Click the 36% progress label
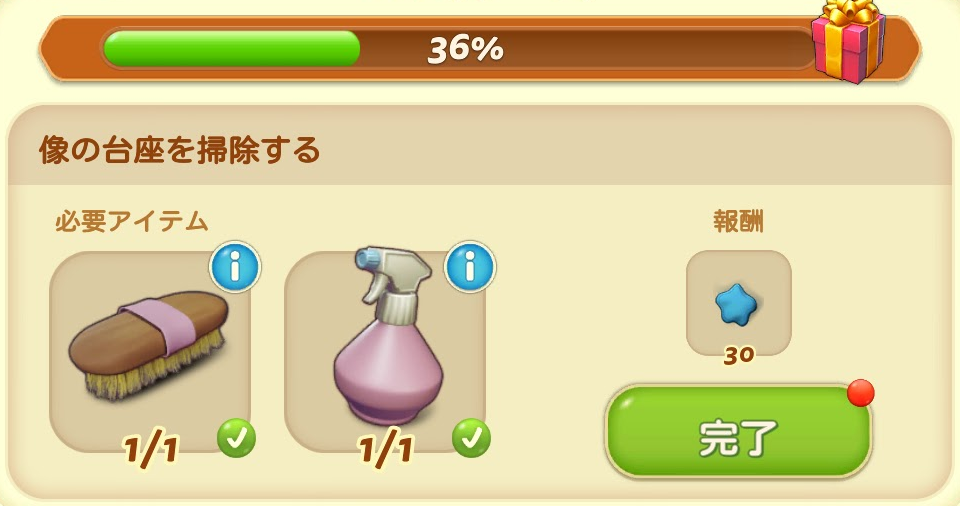This screenshot has width=960, height=506. point(465,49)
